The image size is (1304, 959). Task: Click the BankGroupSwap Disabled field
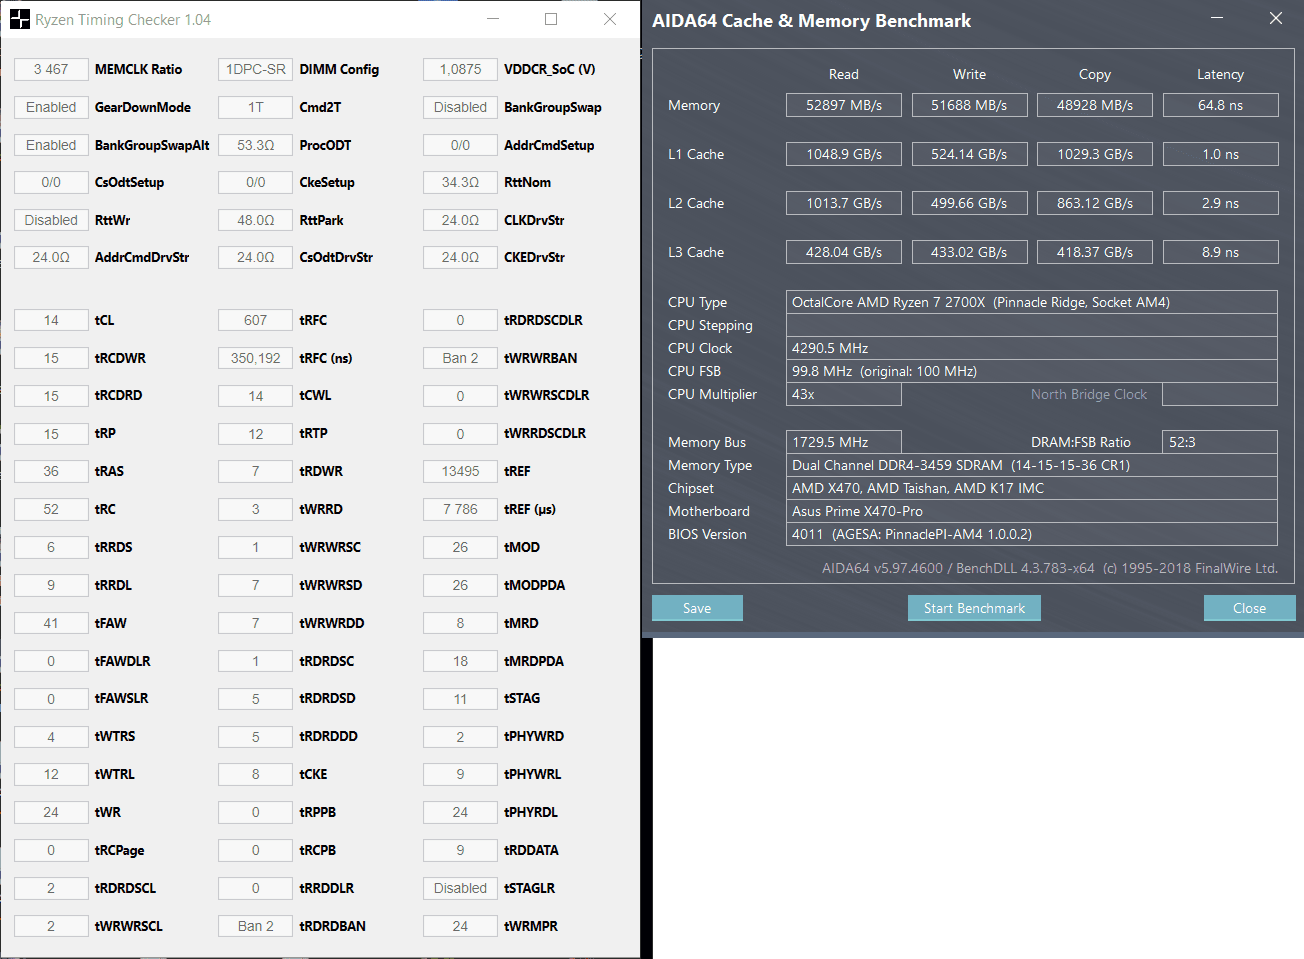point(460,107)
